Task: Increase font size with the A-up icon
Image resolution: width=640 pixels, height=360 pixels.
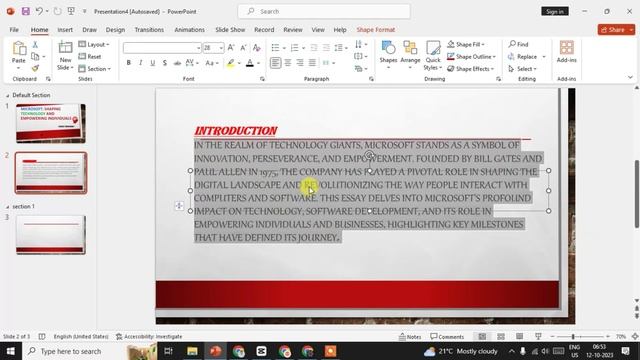Action: (231, 48)
